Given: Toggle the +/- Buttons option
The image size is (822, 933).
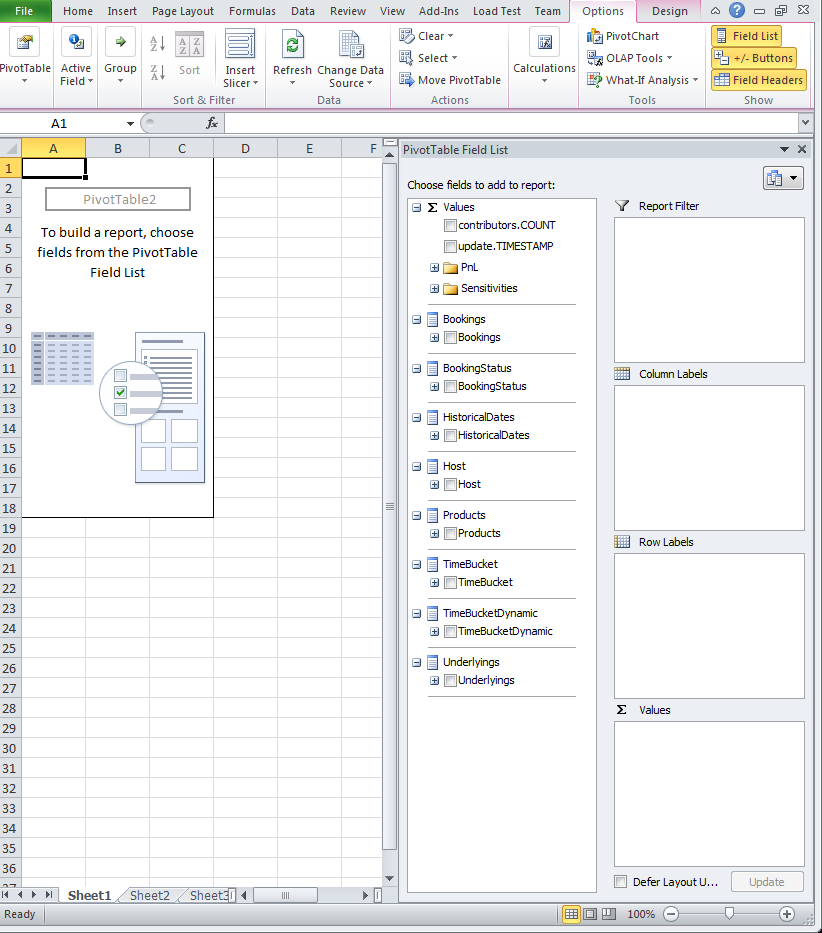Looking at the screenshot, I should click(x=757, y=58).
